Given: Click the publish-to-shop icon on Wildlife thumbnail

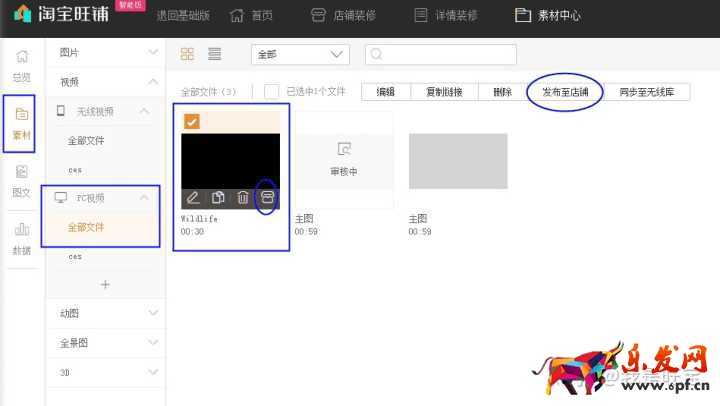Looking at the screenshot, I should [267, 198].
